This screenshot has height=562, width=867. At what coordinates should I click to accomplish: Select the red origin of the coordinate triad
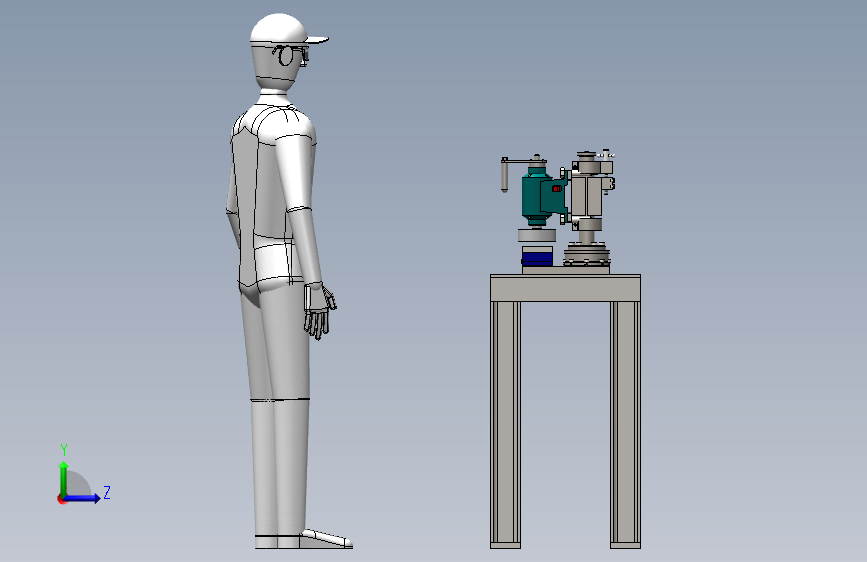pyautogui.click(x=61, y=499)
